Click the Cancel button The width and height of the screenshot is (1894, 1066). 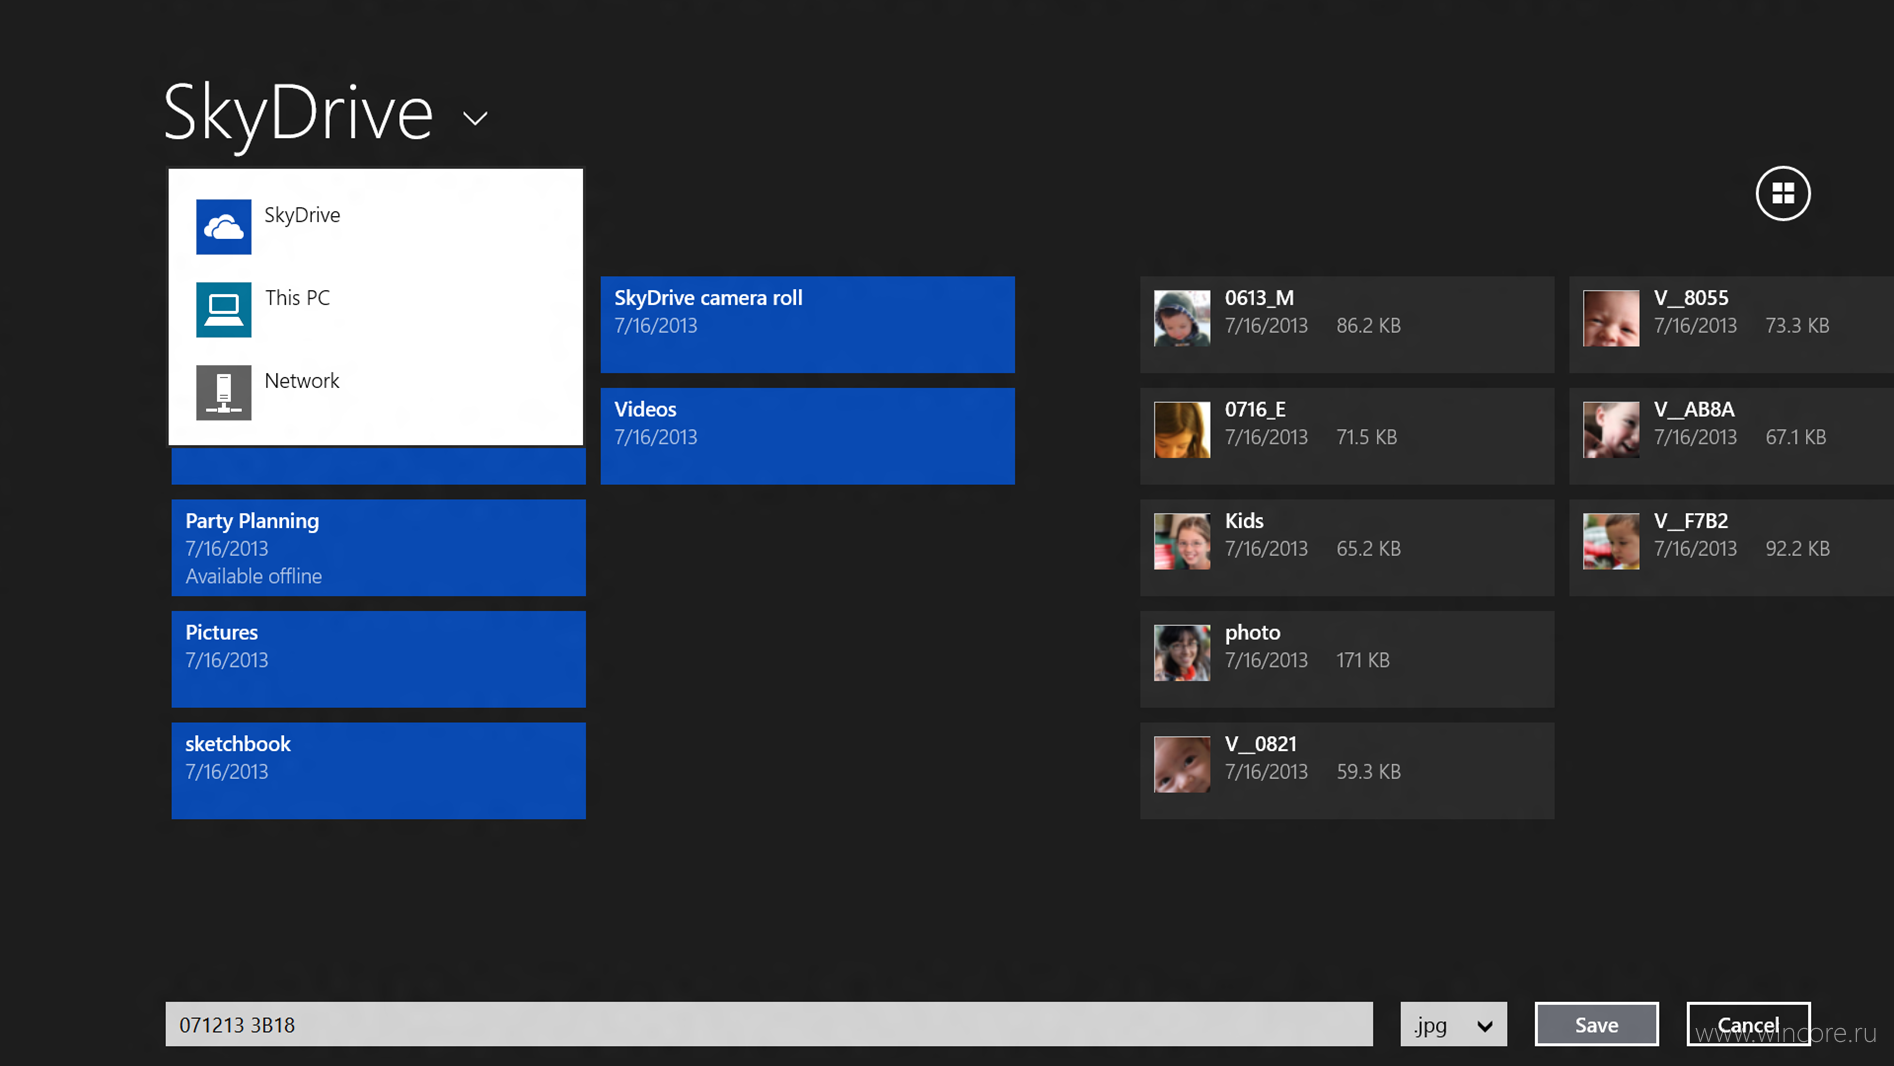(1748, 1024)
